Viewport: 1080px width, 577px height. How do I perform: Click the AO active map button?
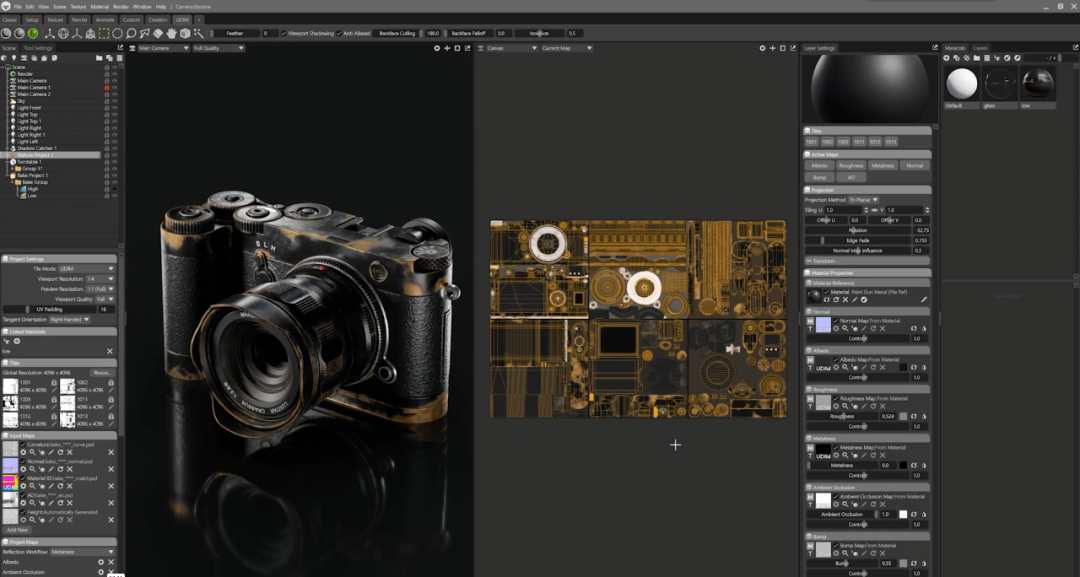point(851,177)
